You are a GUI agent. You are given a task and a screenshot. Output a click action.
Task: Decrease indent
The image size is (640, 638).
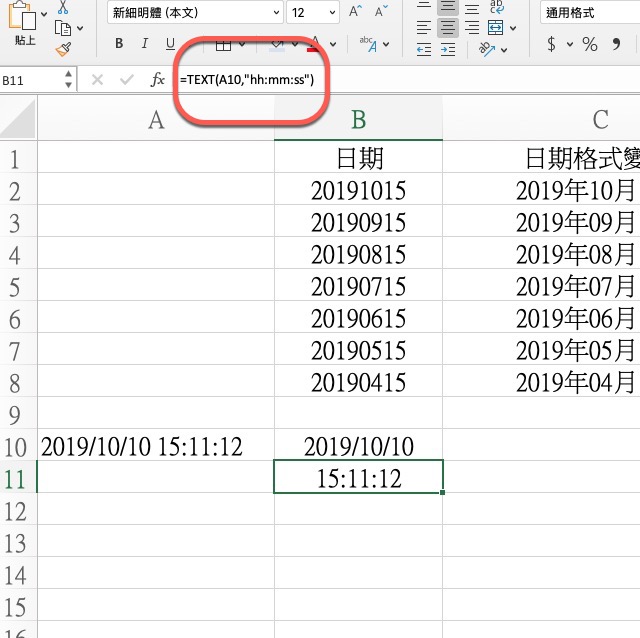pyautogui.click(x=424, y=50)
